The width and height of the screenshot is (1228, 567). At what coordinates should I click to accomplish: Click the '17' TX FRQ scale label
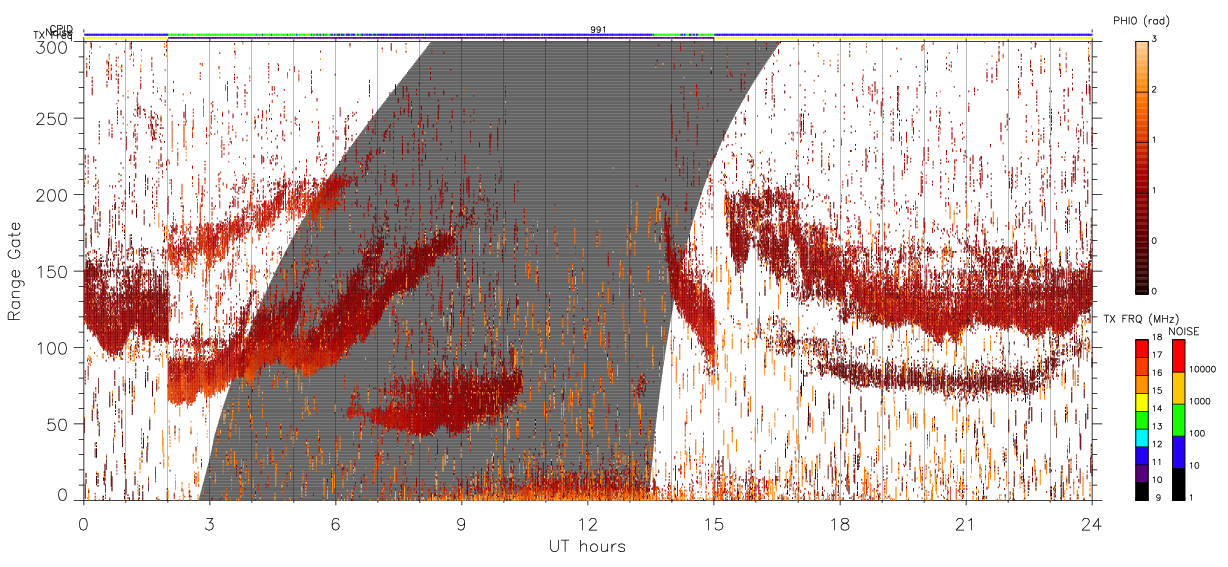[x=1157, y=357]
